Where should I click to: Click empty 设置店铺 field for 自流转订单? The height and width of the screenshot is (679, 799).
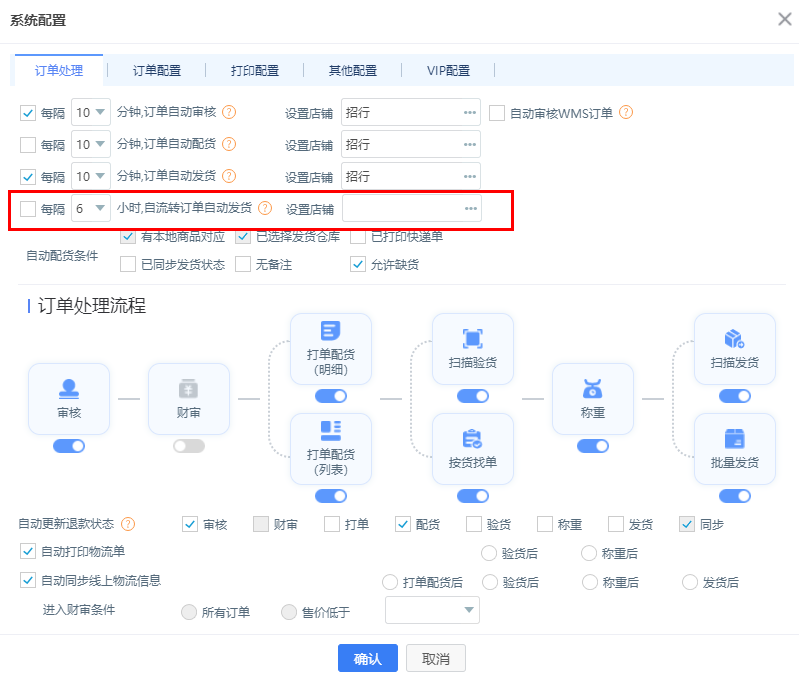[412, 208]
